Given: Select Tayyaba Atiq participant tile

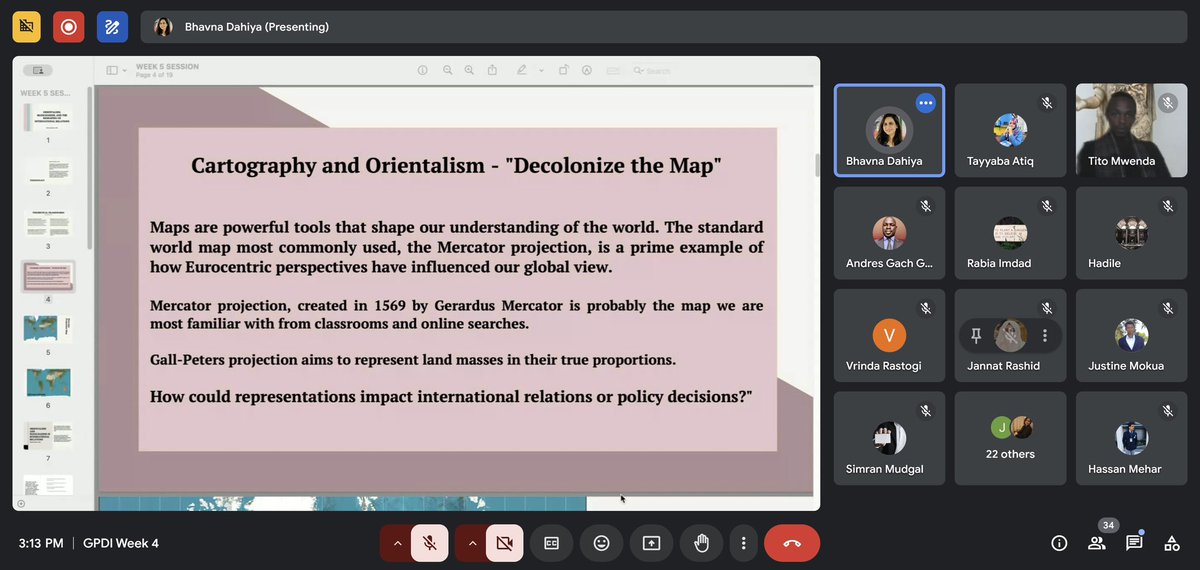Looking at the screenshot, I should pos(1010,130).
